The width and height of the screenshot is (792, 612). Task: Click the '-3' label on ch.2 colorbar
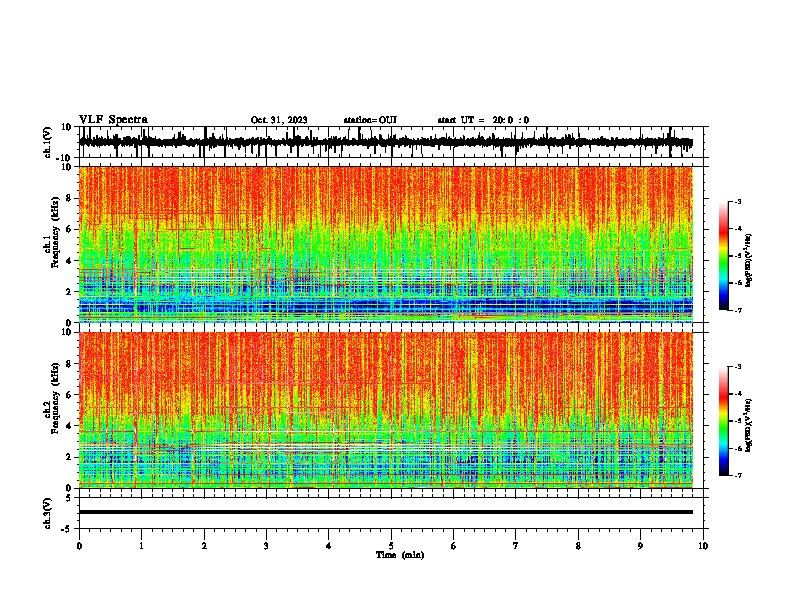pos(737,367)
